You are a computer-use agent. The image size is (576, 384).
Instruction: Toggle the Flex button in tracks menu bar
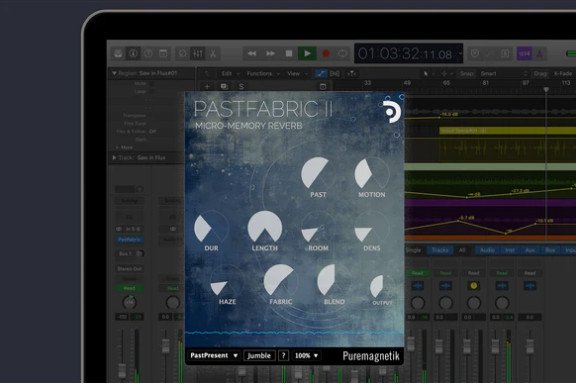[x=335, y=73]
